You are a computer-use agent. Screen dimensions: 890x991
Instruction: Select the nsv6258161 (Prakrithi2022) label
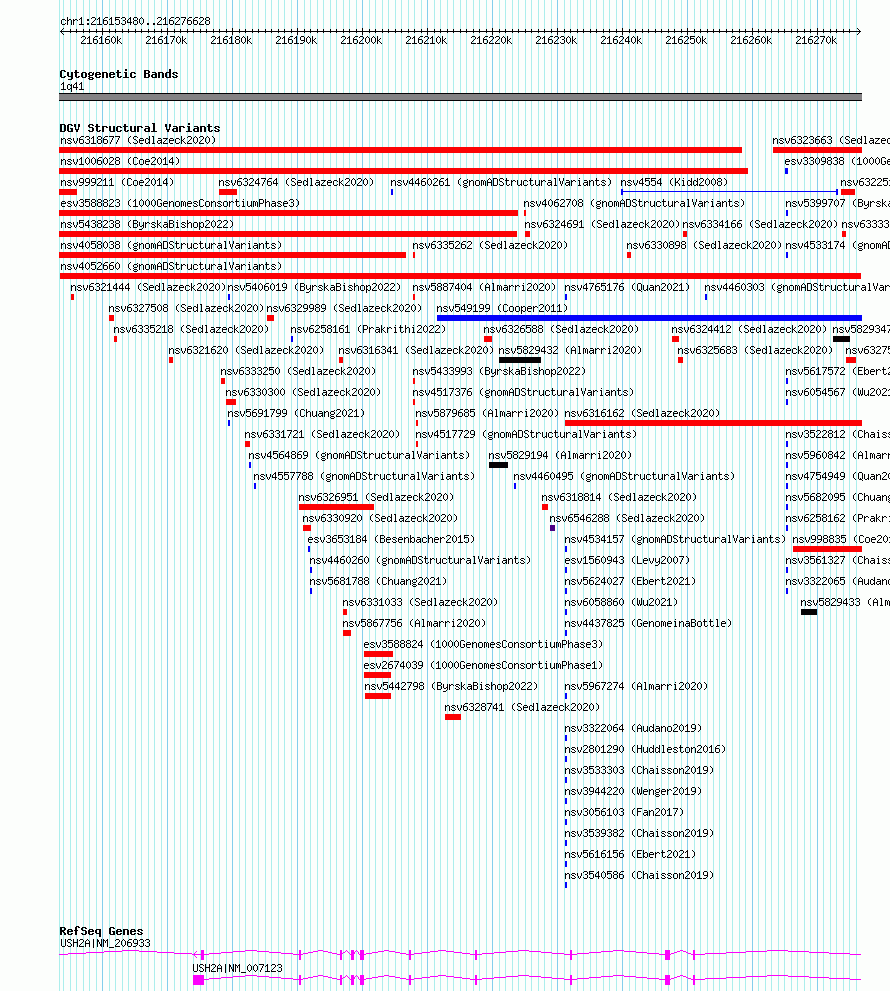pos(368,329)
